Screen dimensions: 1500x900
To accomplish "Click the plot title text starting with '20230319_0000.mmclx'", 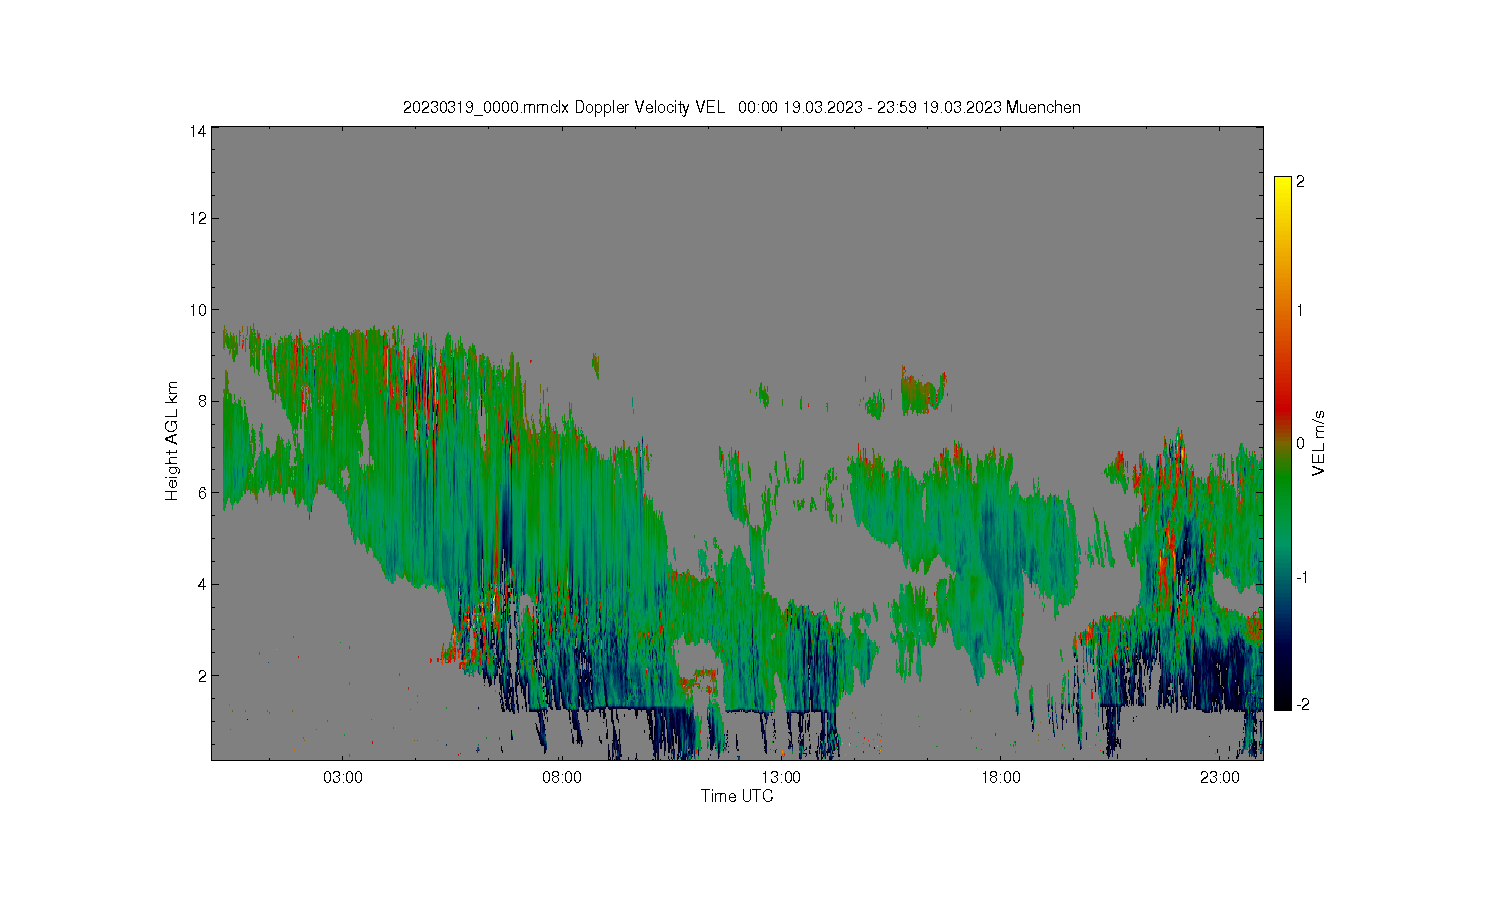I will 741,107.
